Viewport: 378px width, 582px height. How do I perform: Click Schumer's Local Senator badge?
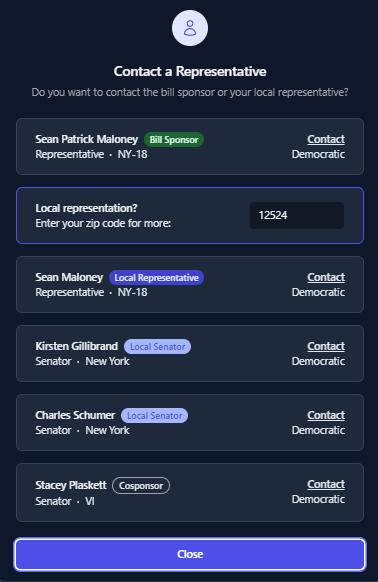(154, 416)
